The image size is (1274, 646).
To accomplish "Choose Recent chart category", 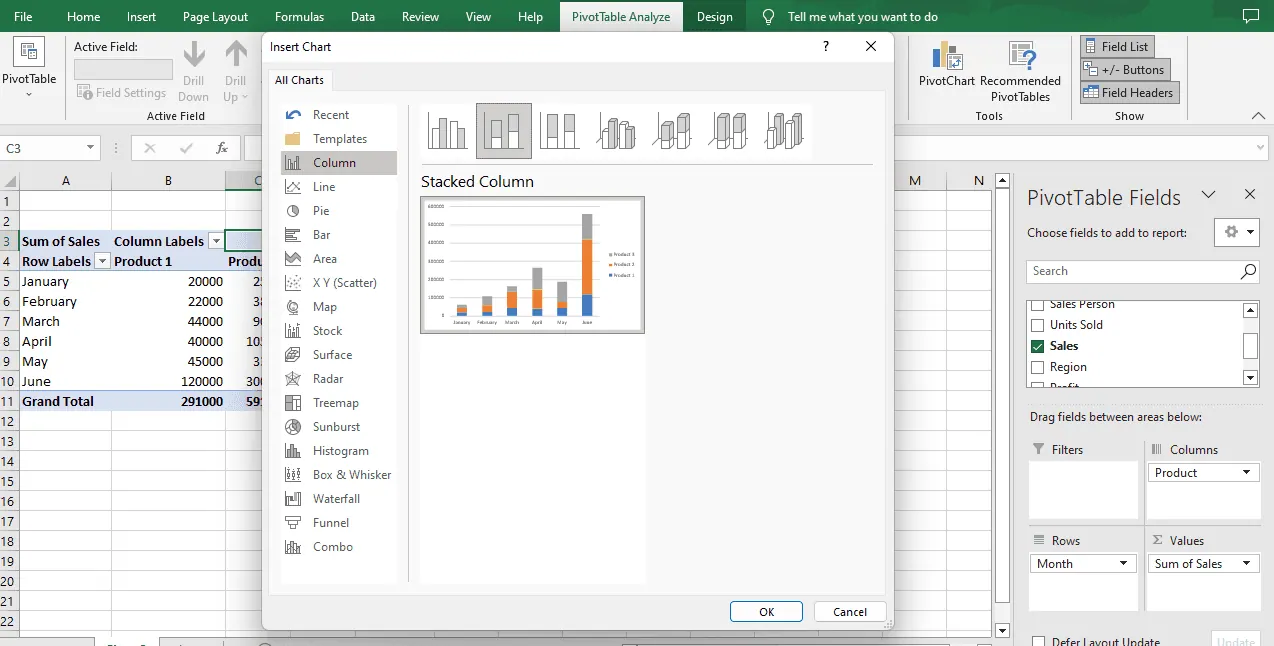I will coord(339,115).
